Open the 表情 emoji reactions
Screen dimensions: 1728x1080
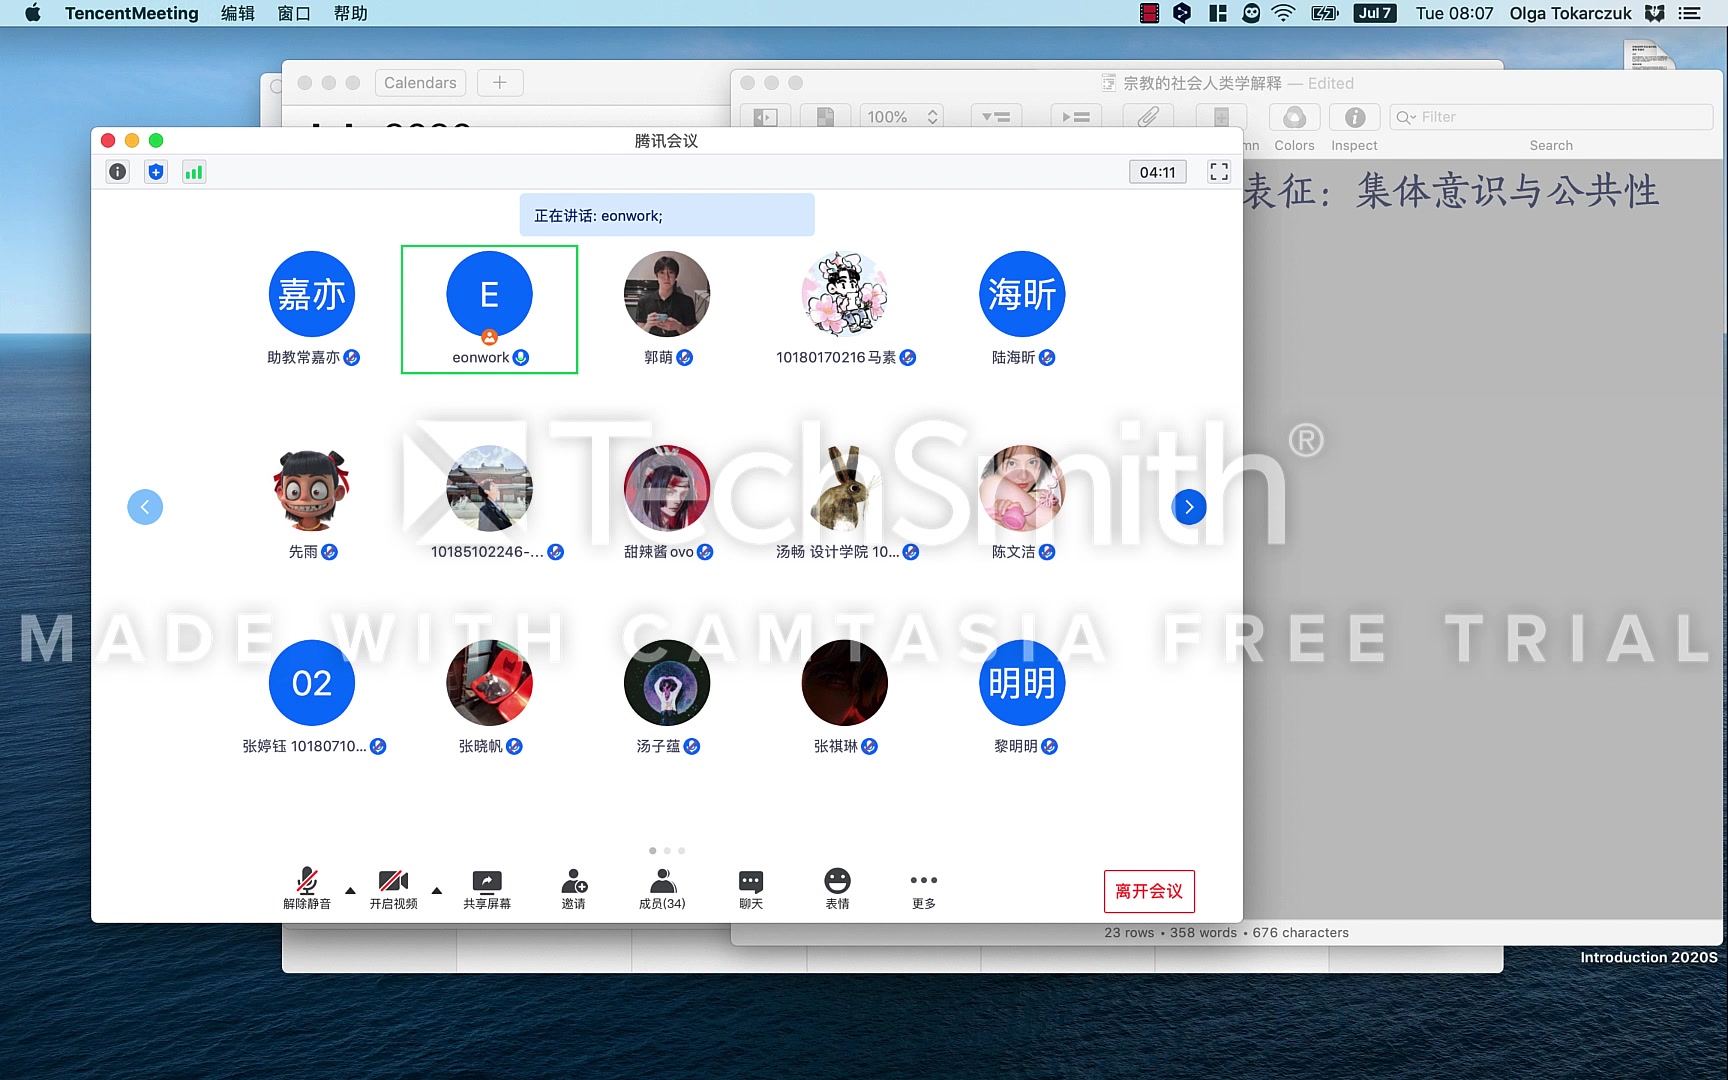[x=837, y=888]
